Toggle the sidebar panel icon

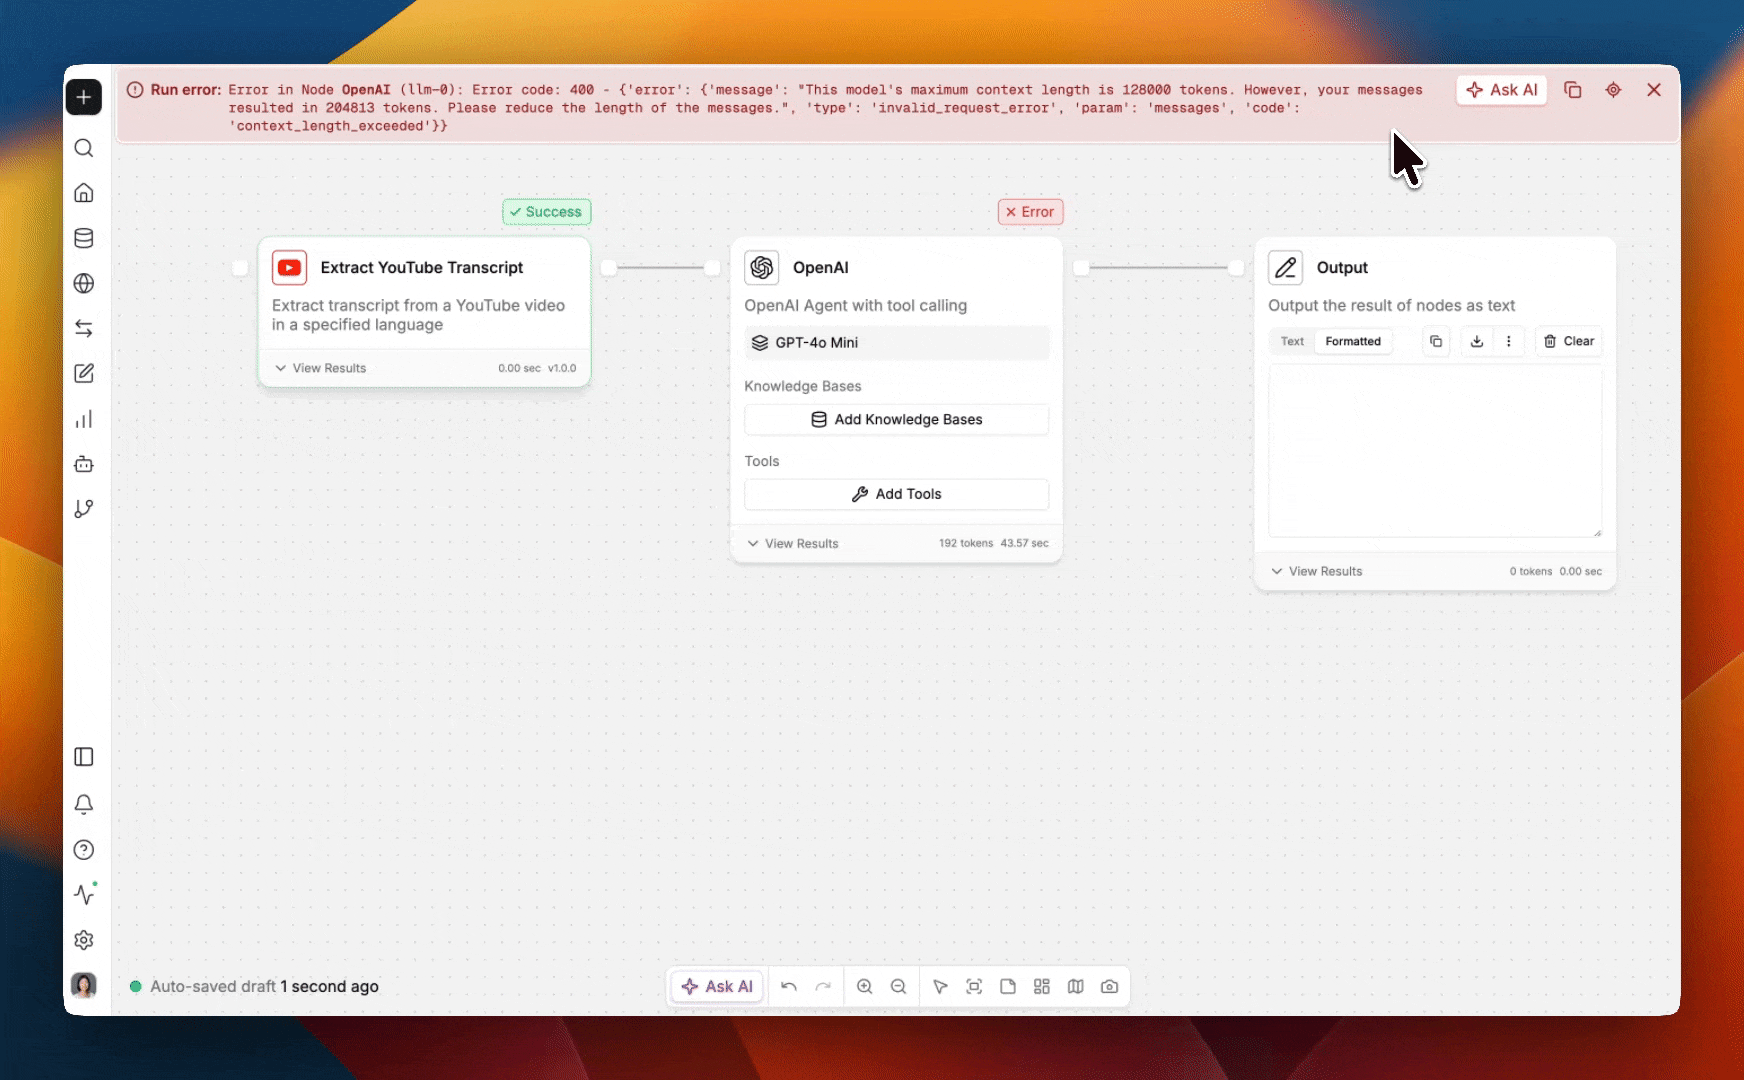84,757
